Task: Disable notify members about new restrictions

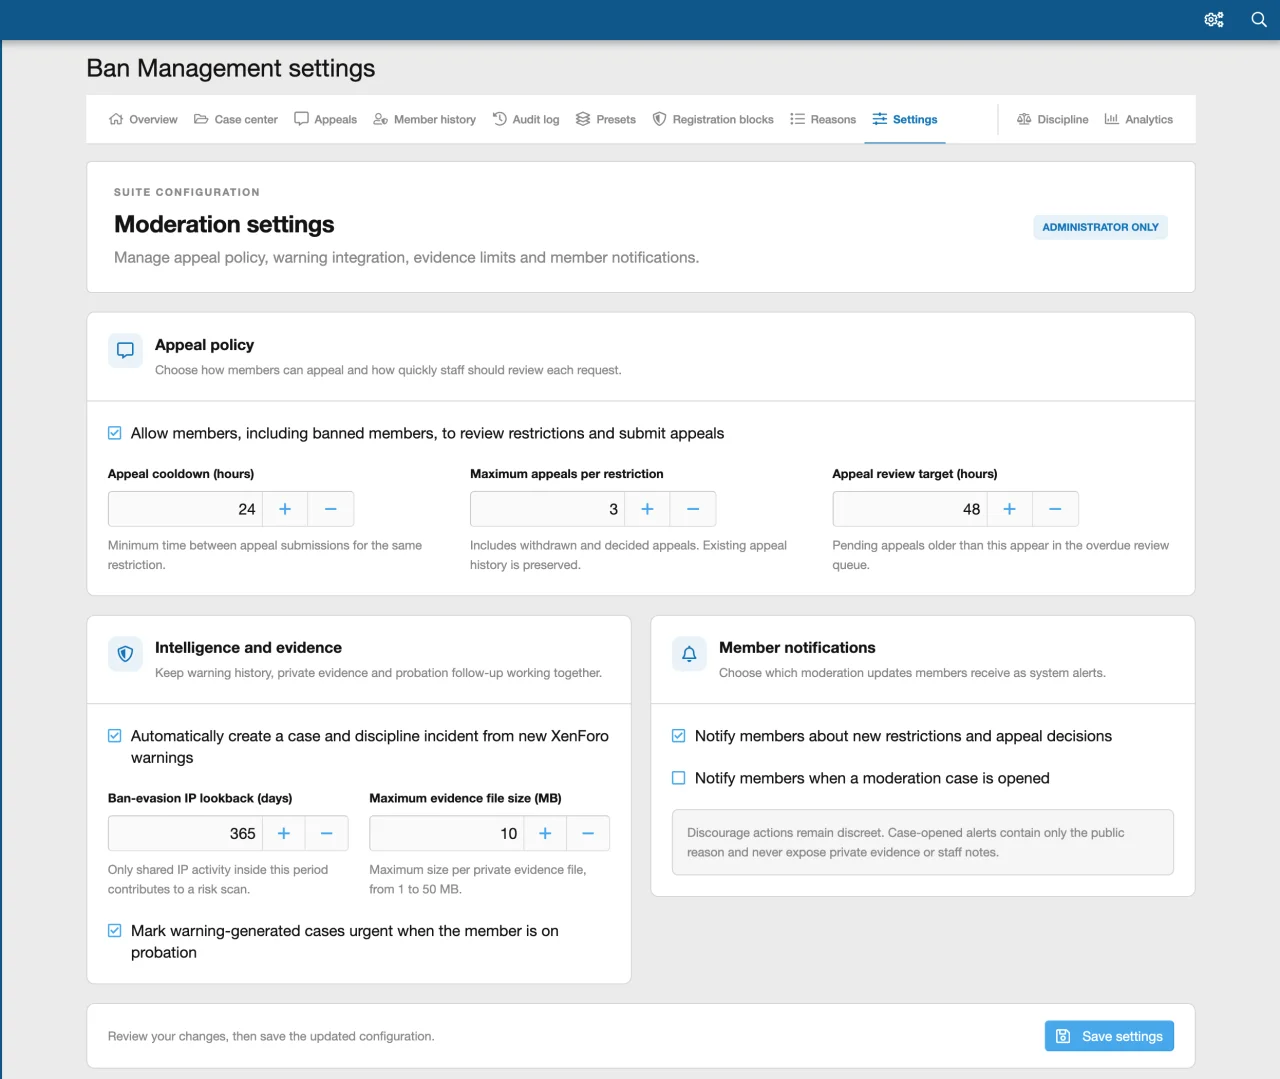Action: pyautogui.click(x=679, y=736)
